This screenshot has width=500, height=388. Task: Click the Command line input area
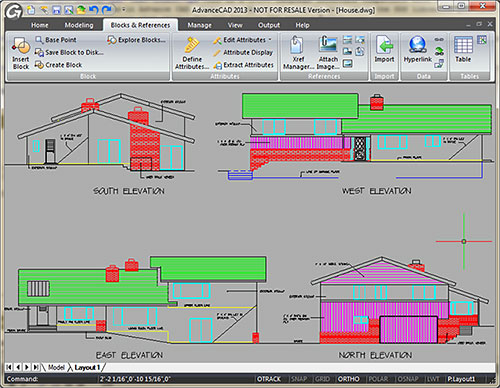pyautogui.click(x=52, y=379)
